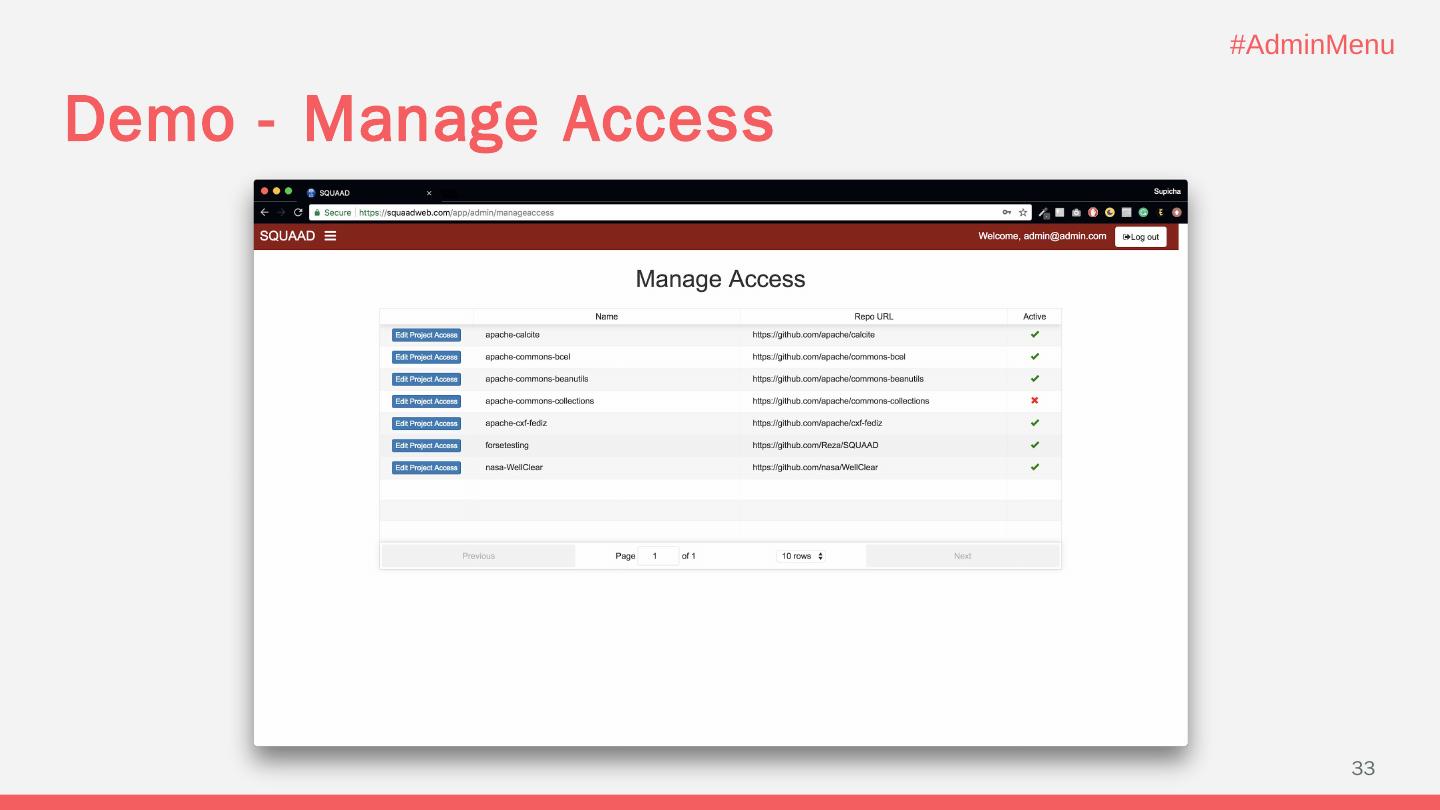Click the active check for apache-commons-beanutils
Screen dimensions: 1440x810
[1035, 379]
